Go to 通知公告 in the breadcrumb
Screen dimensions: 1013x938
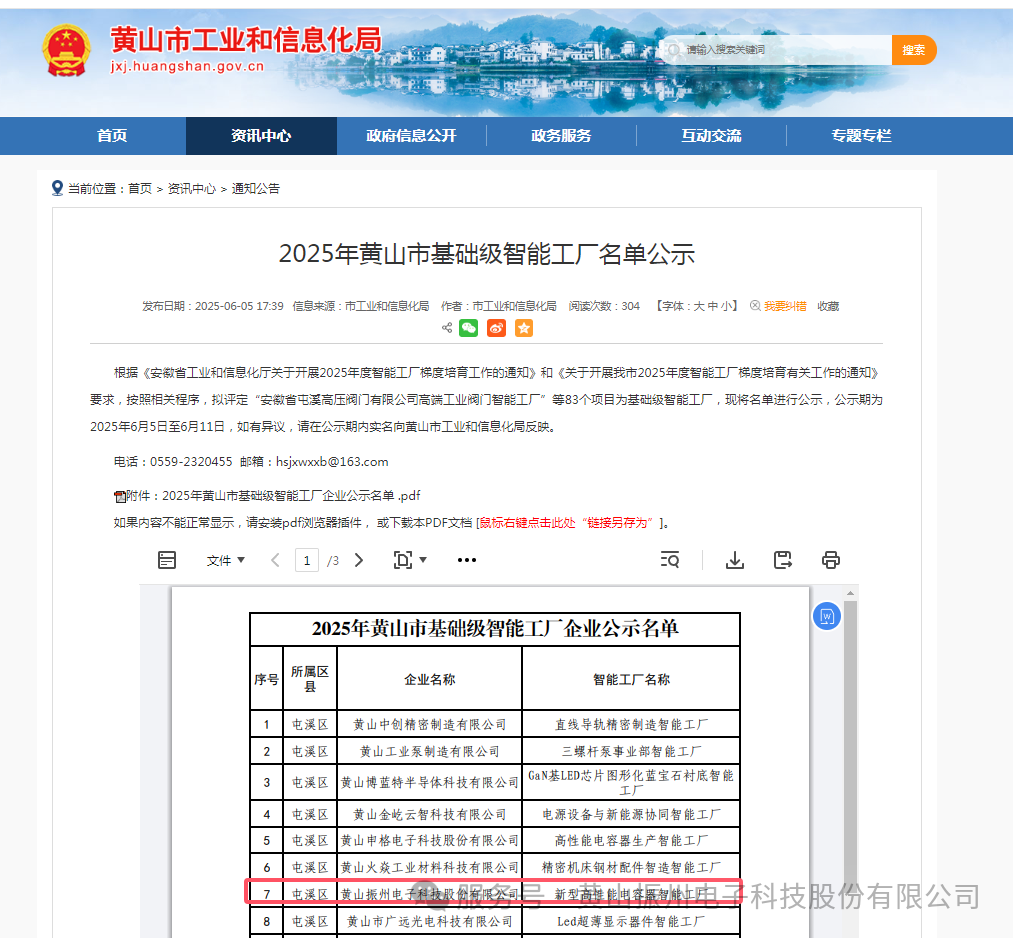tap(256, 189)
